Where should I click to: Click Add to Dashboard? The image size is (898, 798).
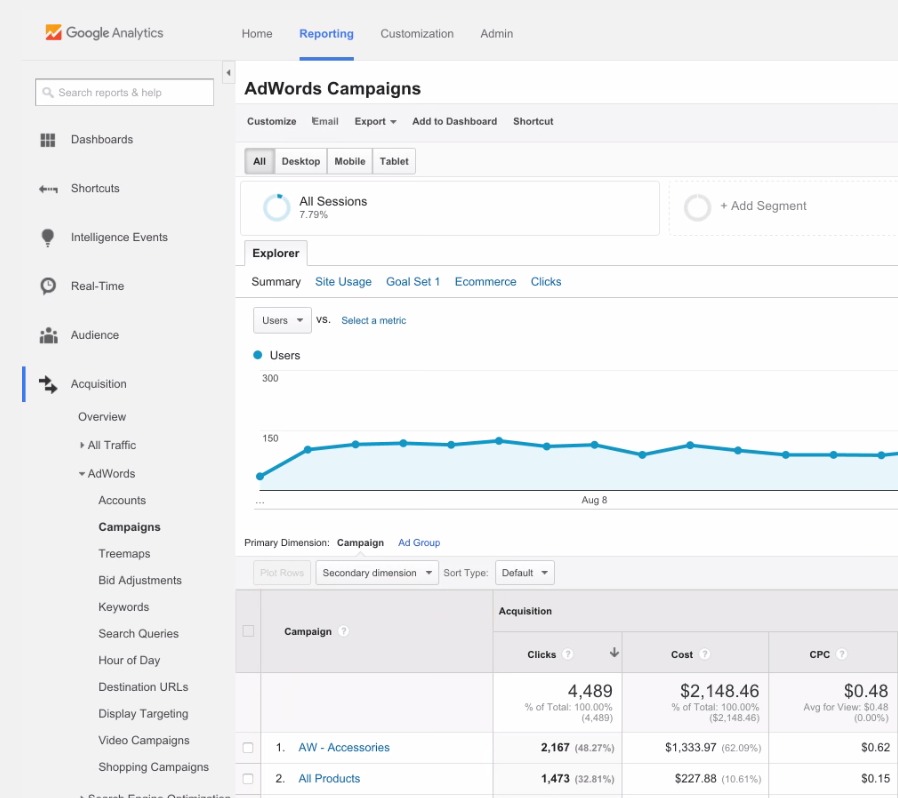[x=455, y=121]
